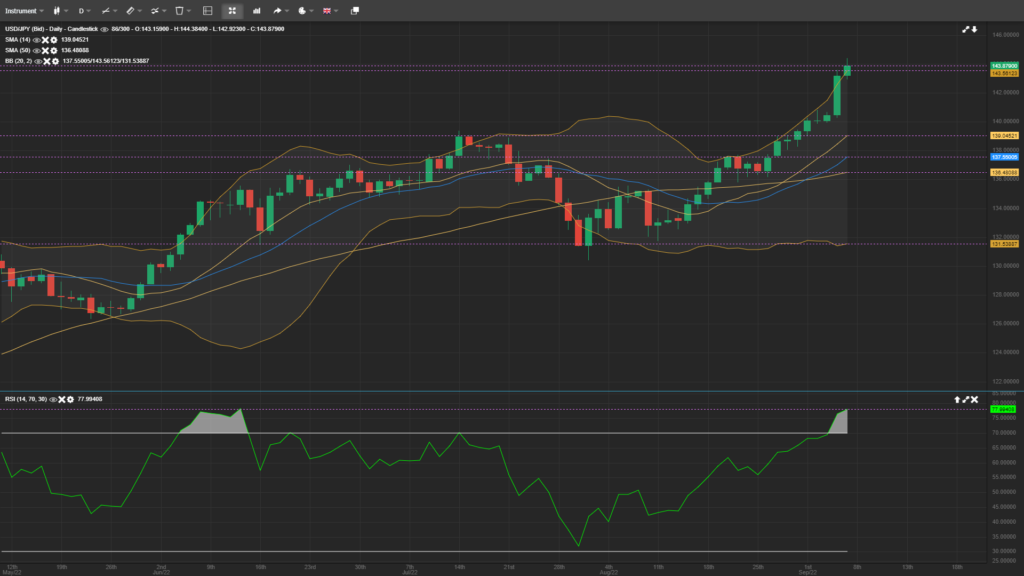Click the bar chart volume icon
The image size is (1024, 576).
point(258,10)
